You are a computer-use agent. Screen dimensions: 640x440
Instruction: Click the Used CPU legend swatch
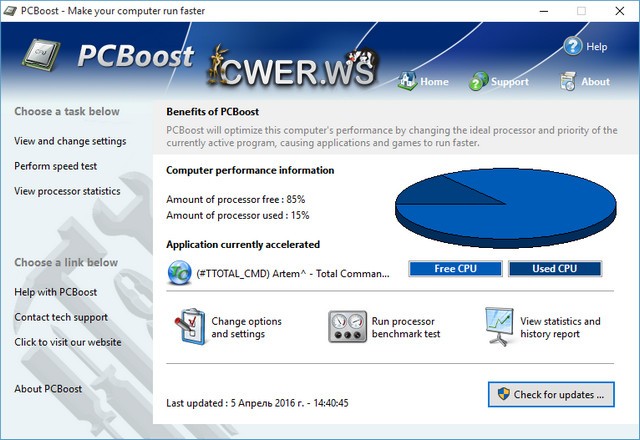point(554,269)
